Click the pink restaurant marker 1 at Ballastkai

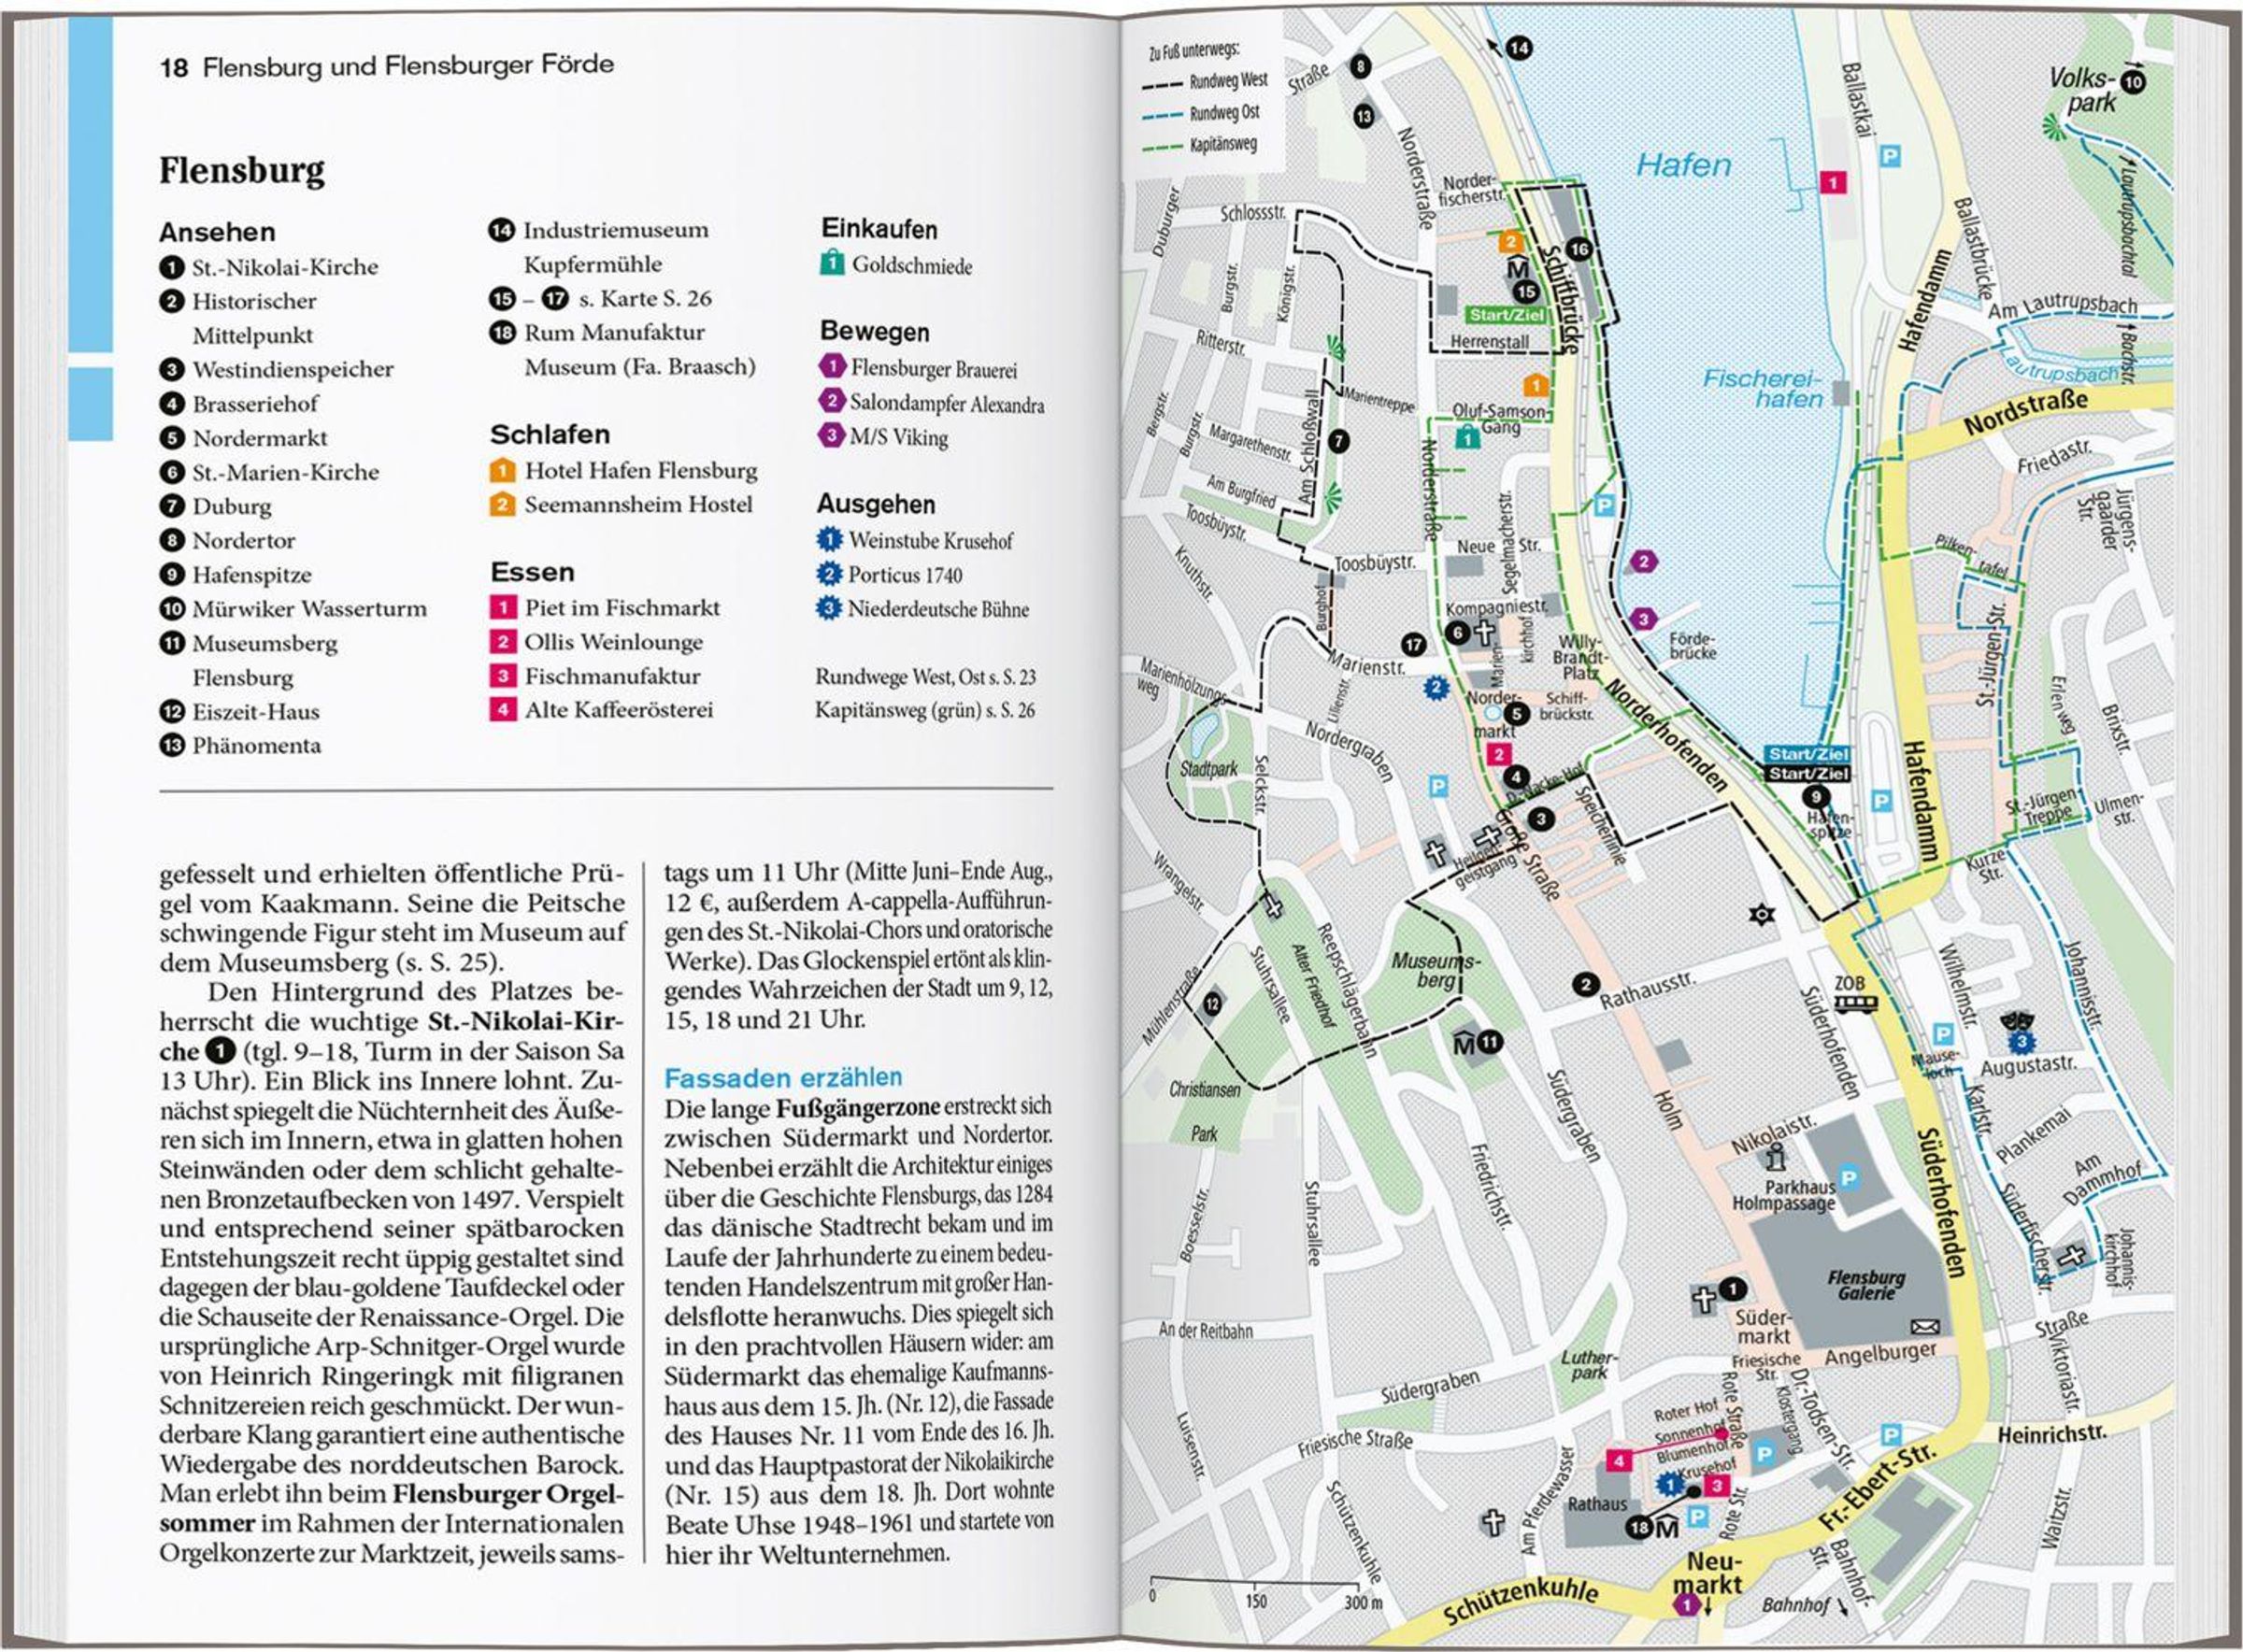point(1832,182)
